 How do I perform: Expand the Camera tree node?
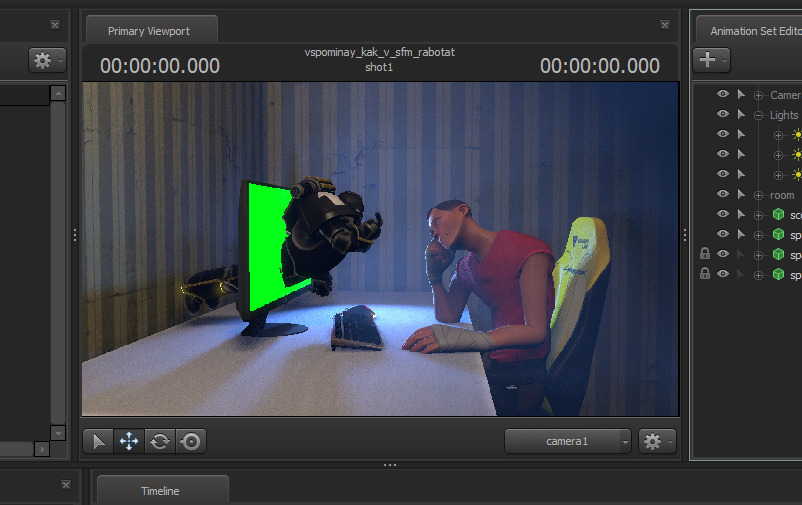tap(759, 95)
